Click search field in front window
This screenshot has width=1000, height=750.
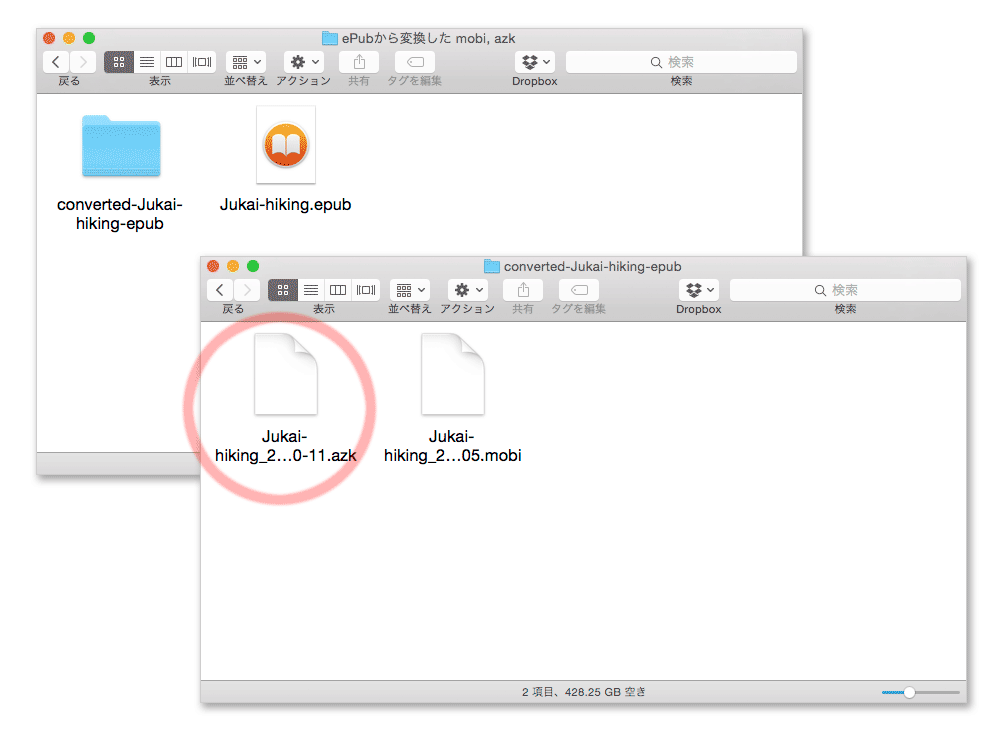pyautogui.click(x=845, y=290)
